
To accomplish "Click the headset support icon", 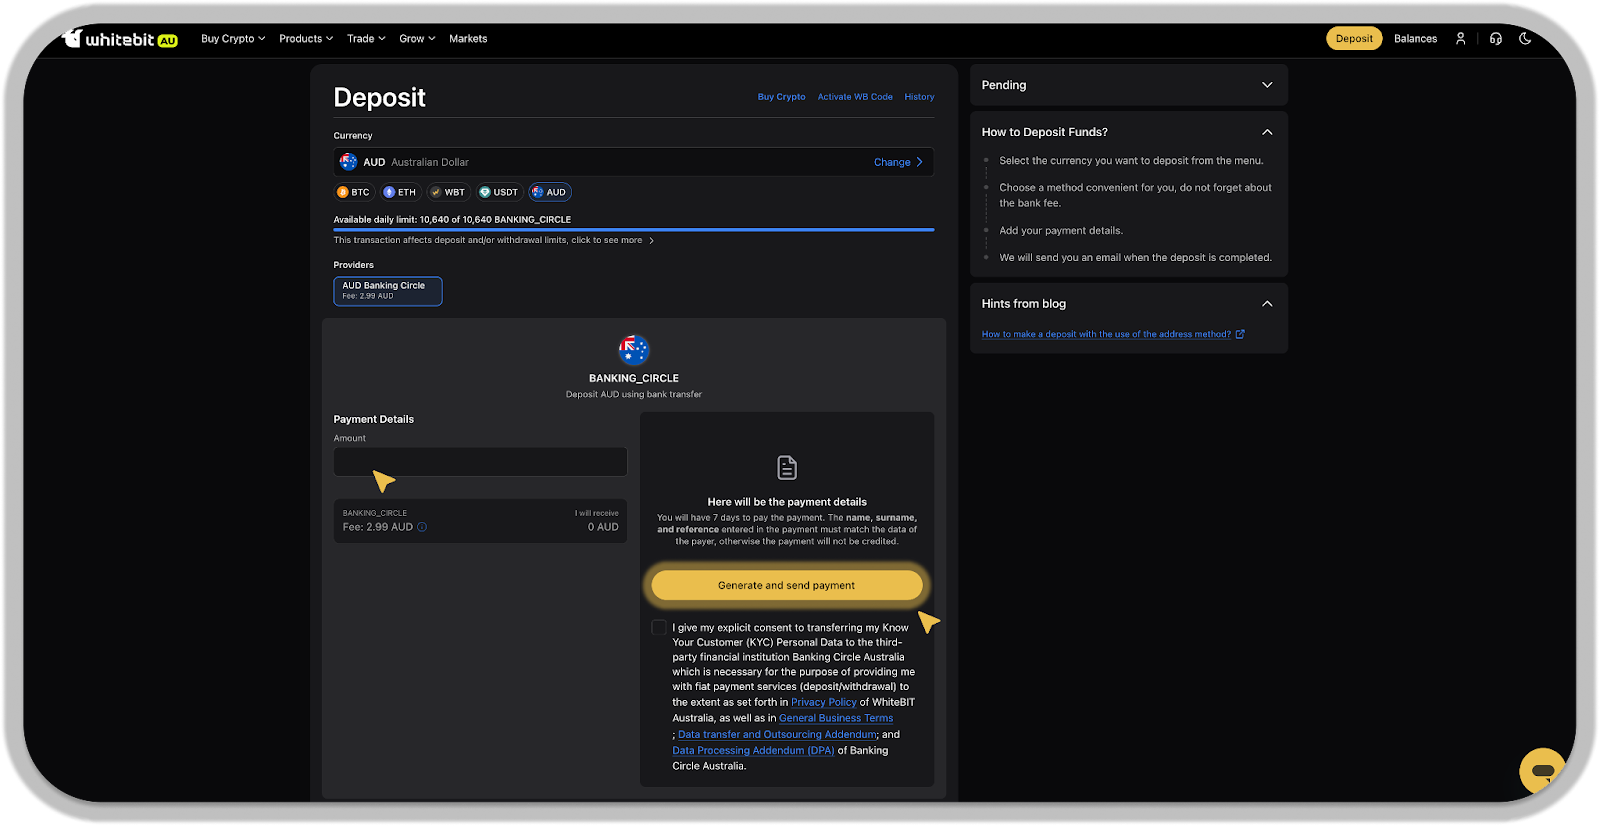I will click(x=1495, y=38).
